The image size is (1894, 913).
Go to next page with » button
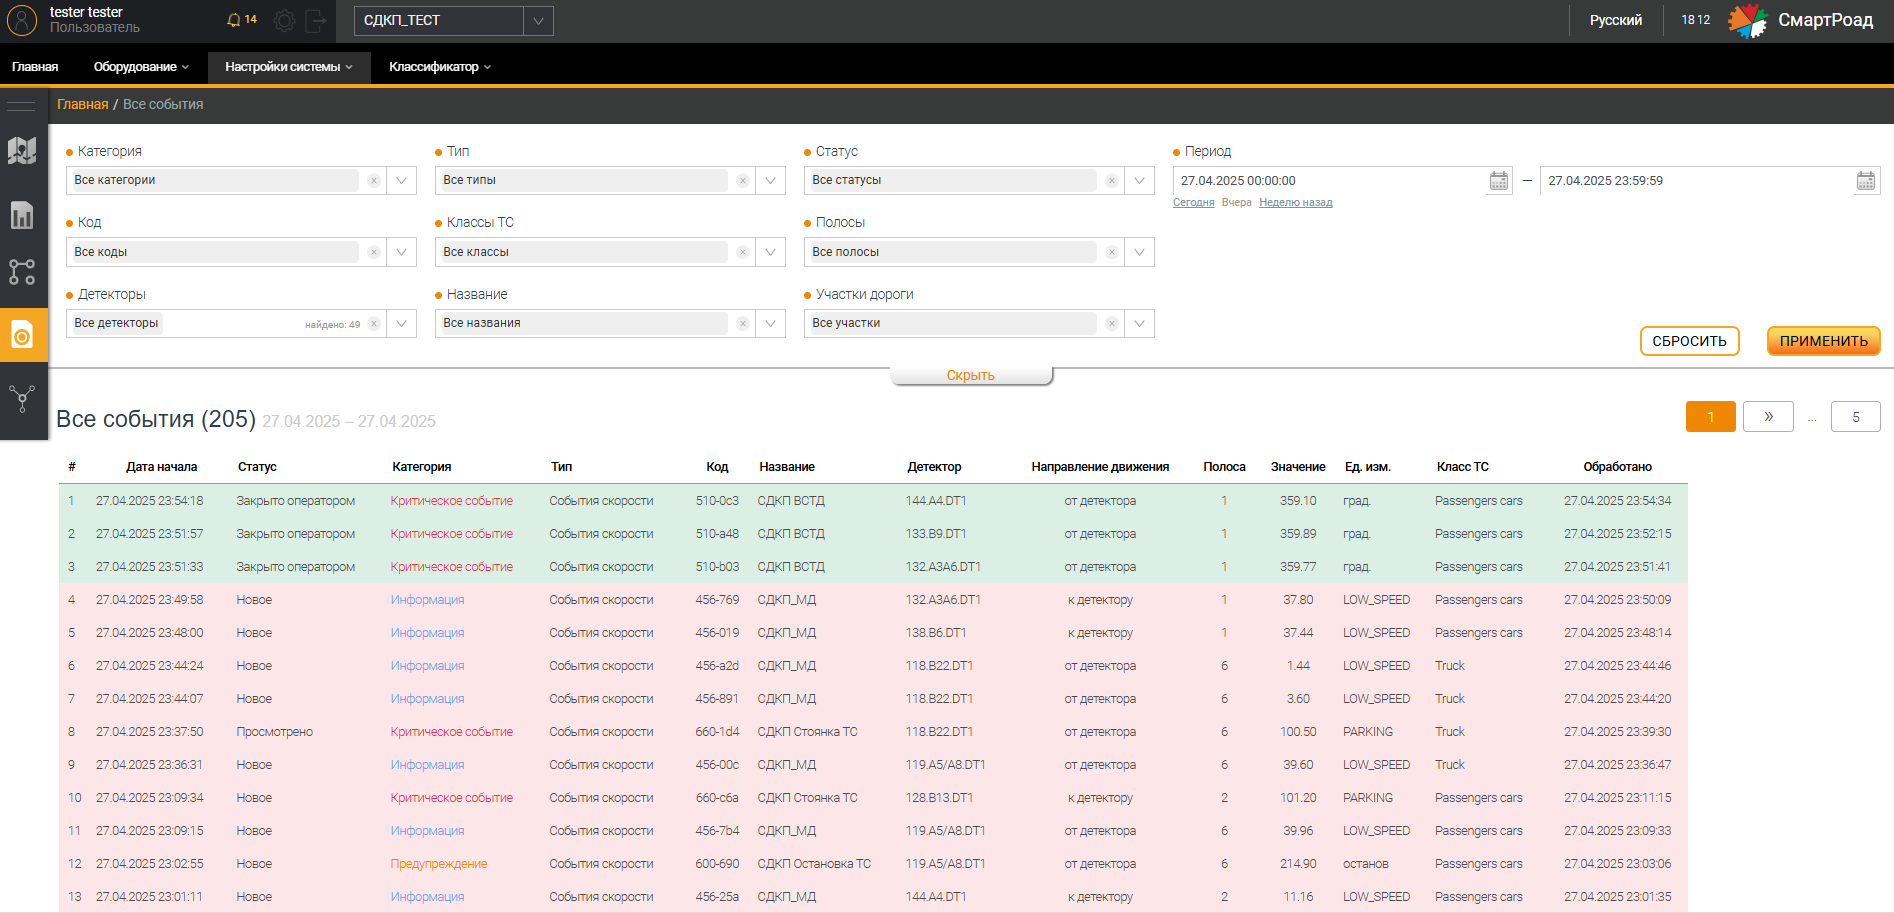1768,417
